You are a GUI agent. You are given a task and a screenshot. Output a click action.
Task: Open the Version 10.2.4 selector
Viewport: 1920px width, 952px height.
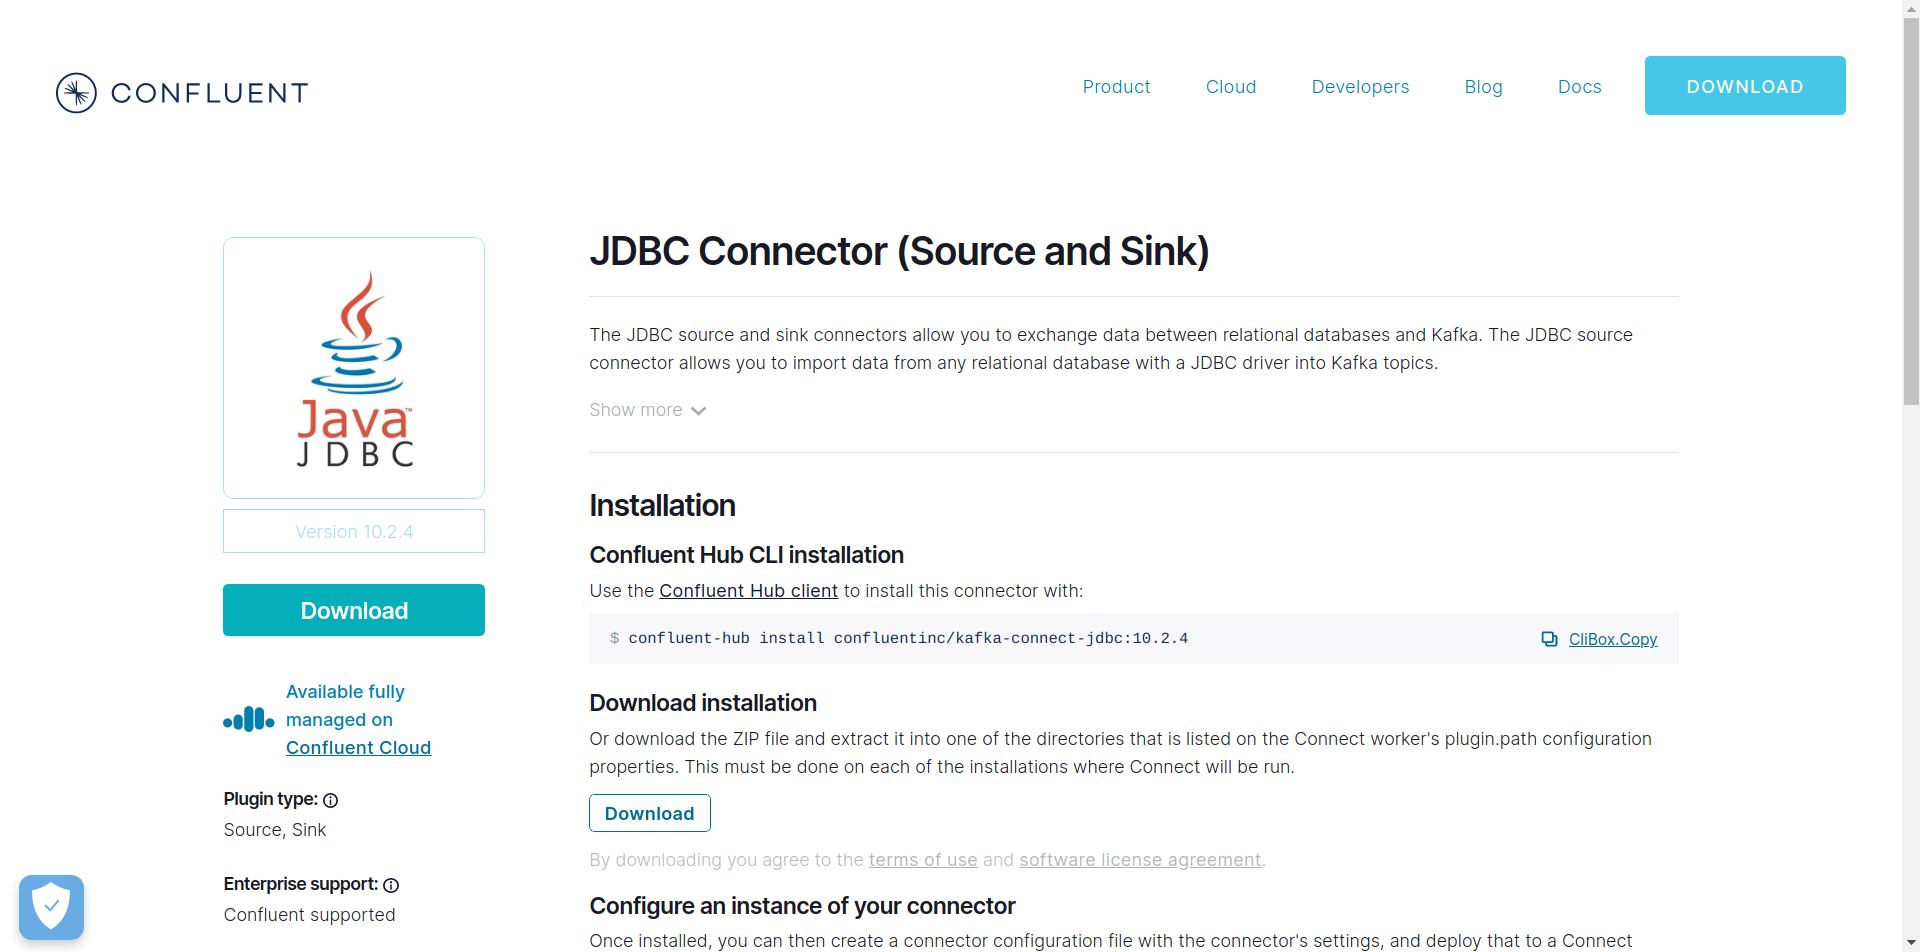pyautogui.click(x=354, y=531)
